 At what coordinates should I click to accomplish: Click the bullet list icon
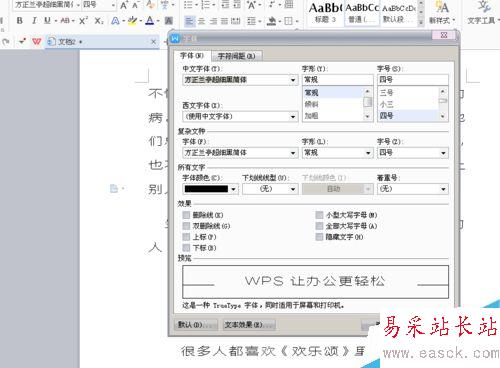click(x=188, y=5)
